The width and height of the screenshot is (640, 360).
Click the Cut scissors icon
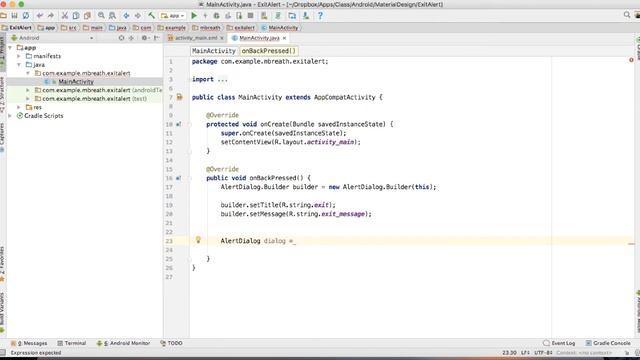pos(64,16)
